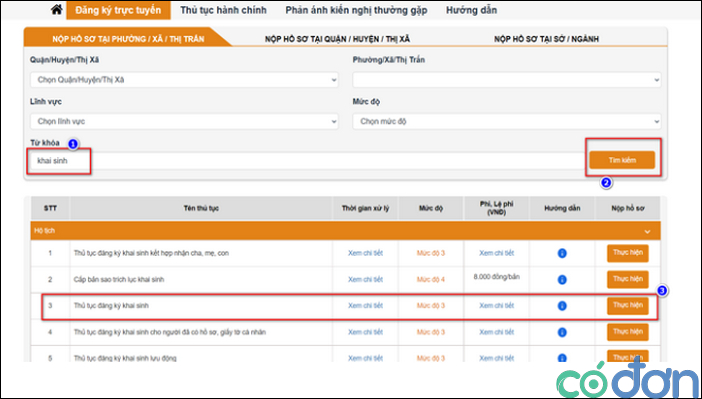The height and width of the screenshot is (399, 702).
Task: View fee details for row 3 'Thủ tục đăng ký khai sinh'
Action: pos(497,306)
